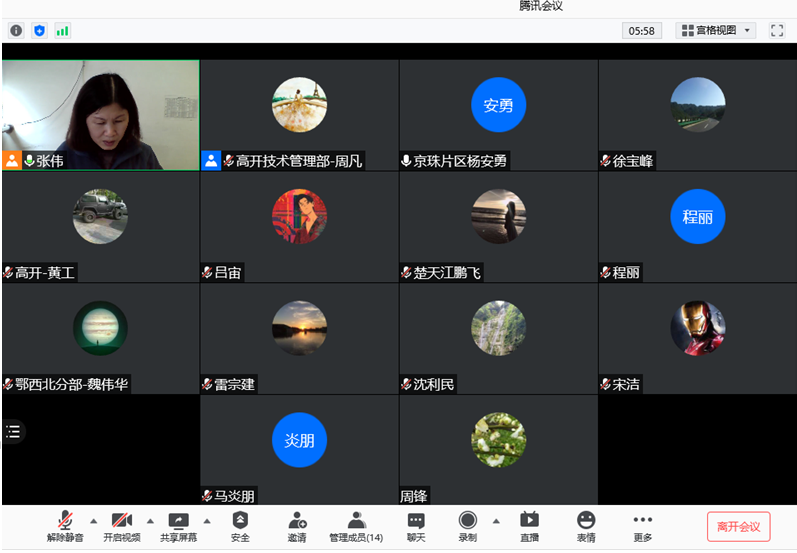Click 高开技术管理部-周凡's Eiffel Tower avatar
Screen dimensions: 797x553
299,105
